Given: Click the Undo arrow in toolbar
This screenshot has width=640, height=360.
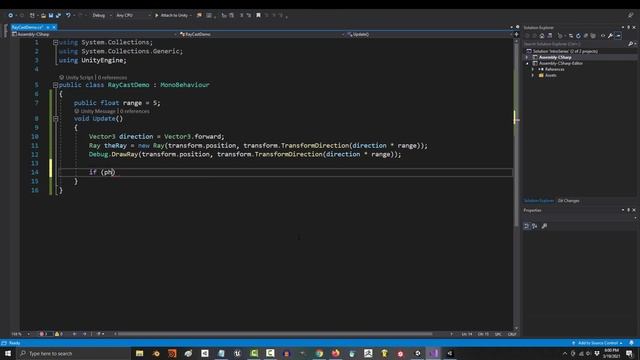Looking at the screenshot, I should pos(68,16).
